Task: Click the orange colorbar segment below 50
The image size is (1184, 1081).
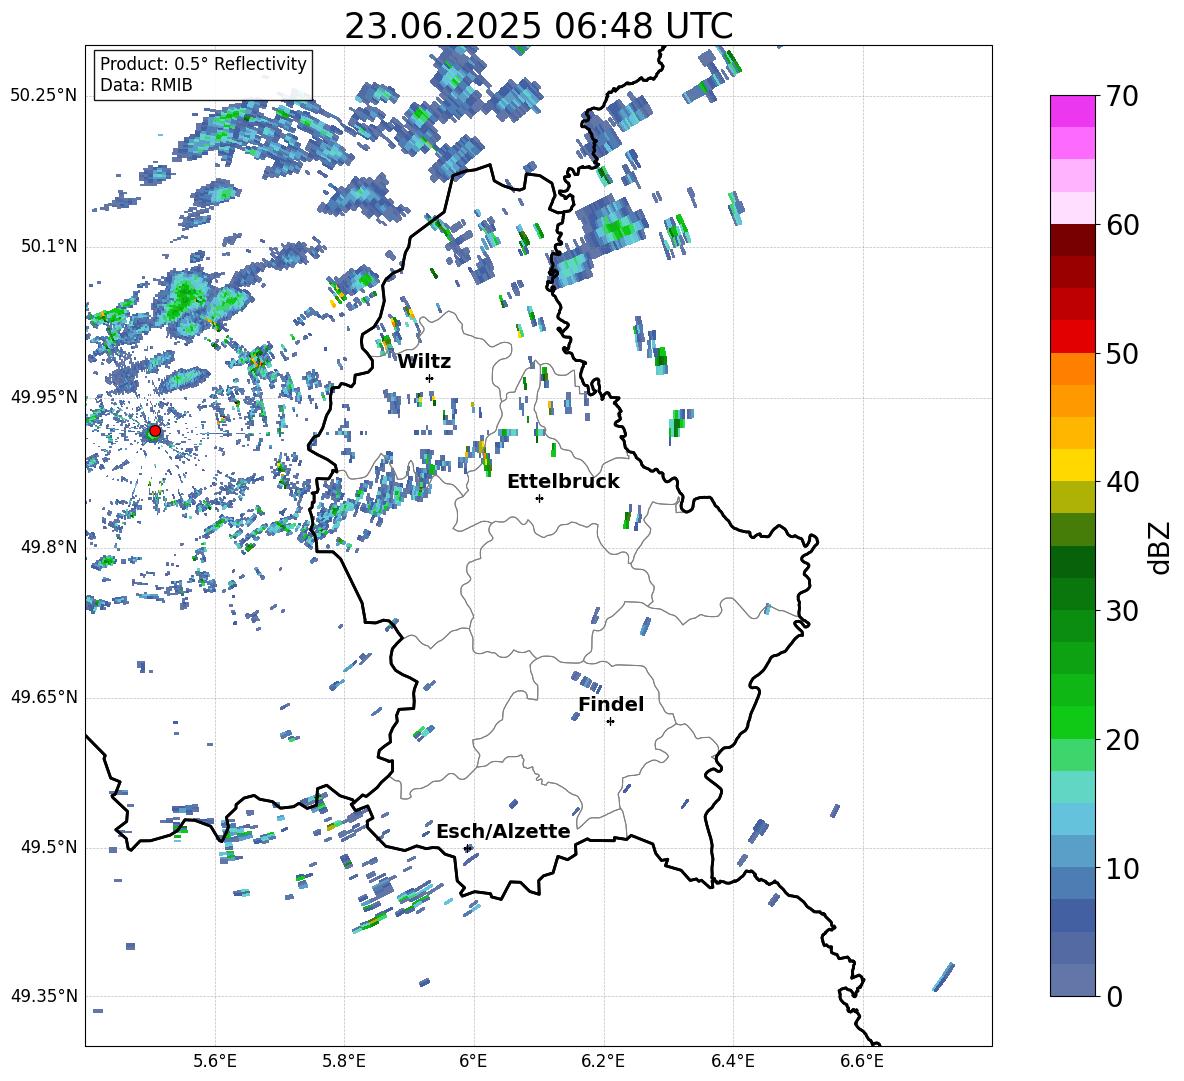Action: [x=1073, y=369]
